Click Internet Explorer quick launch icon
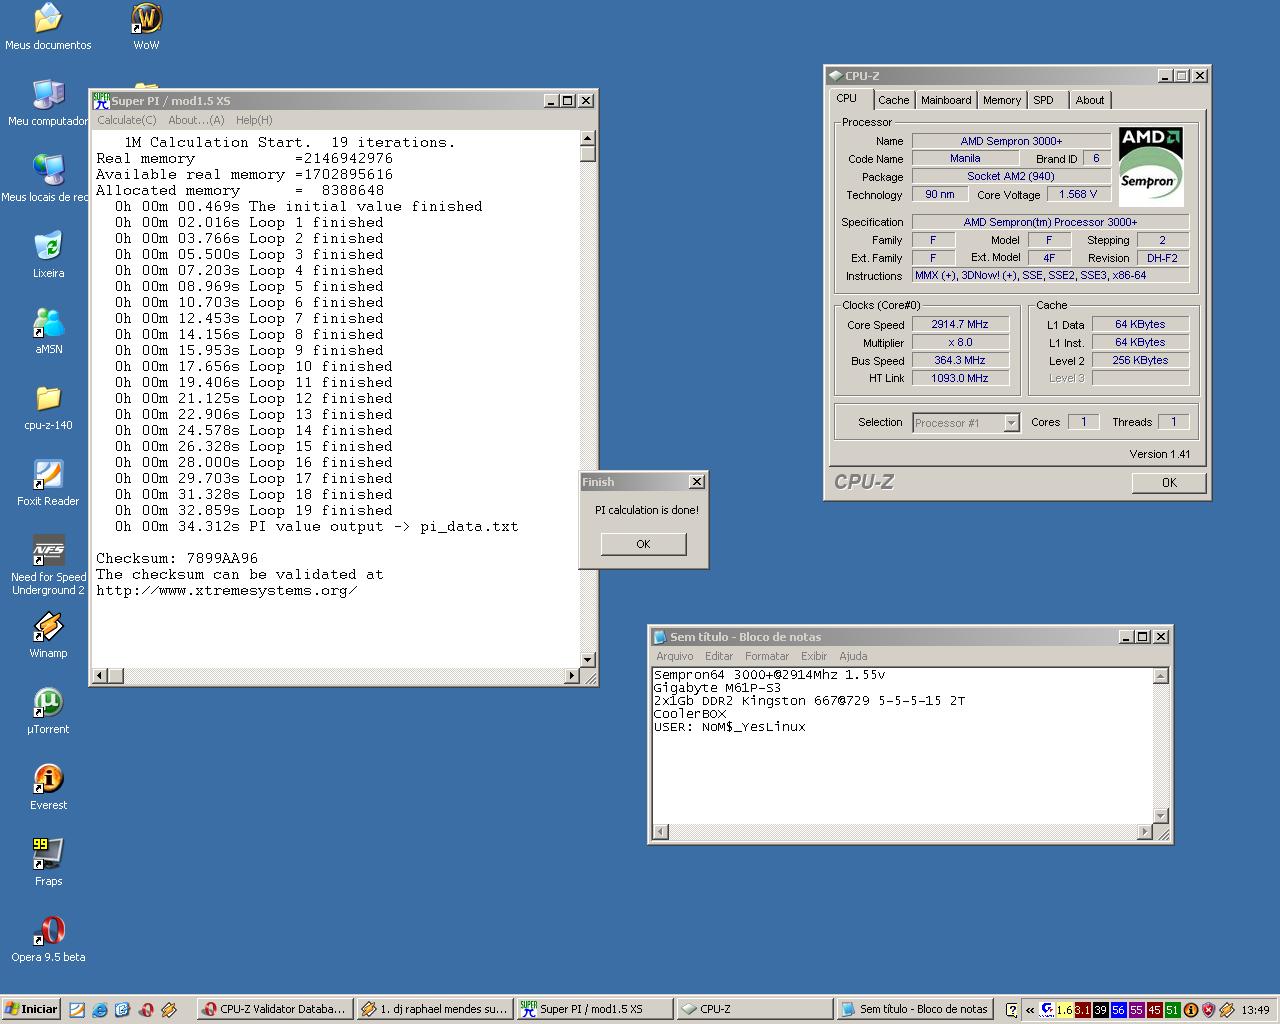The width and height of the screenshot is (1280, 1024). (100, 1010)
